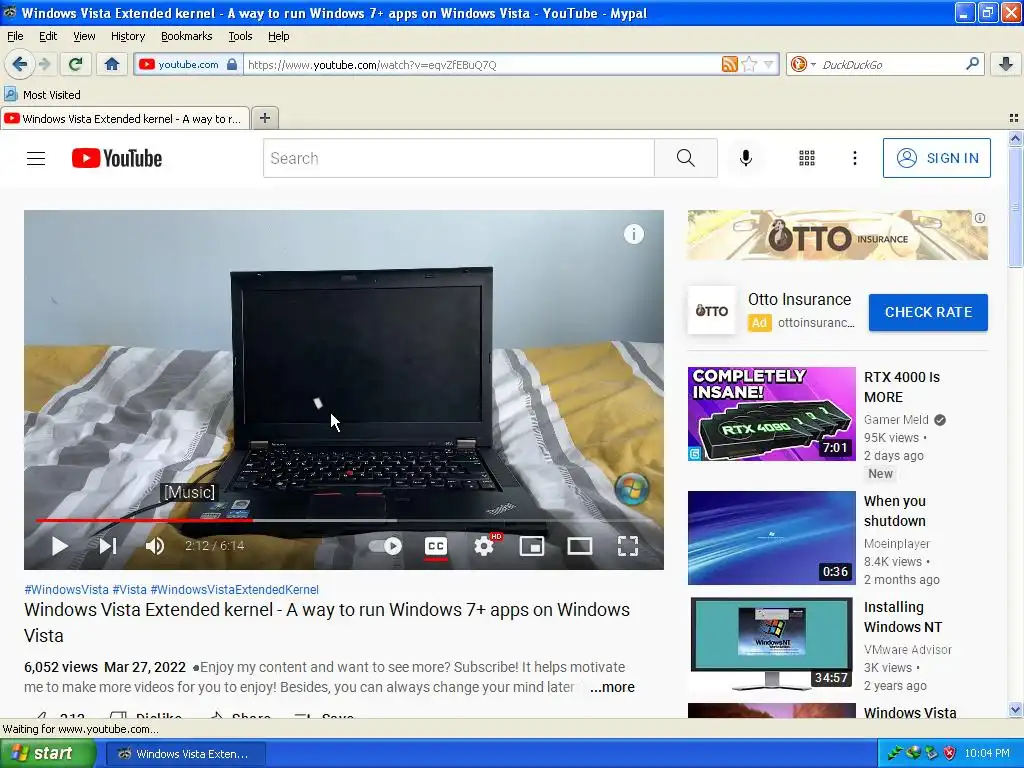1024x768 pixels.
Task: Click the #WindowsVistaExtendedKernel hashtag link
Action: click(234, 589)
